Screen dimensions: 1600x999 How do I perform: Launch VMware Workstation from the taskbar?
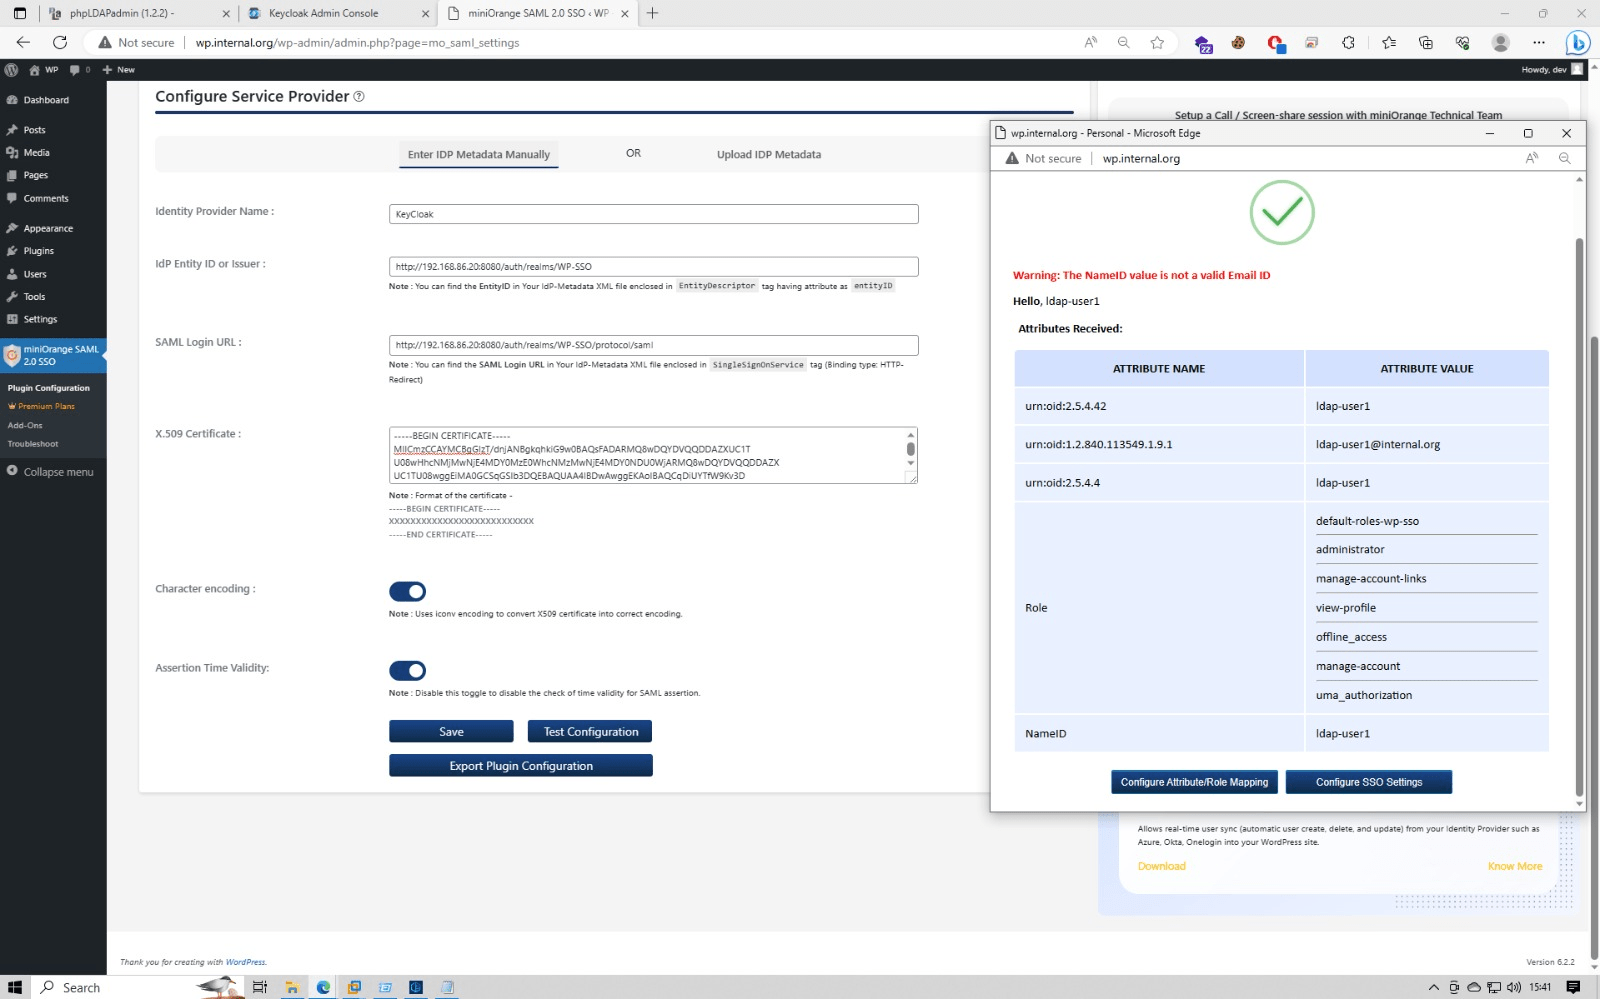pos(353,987)
